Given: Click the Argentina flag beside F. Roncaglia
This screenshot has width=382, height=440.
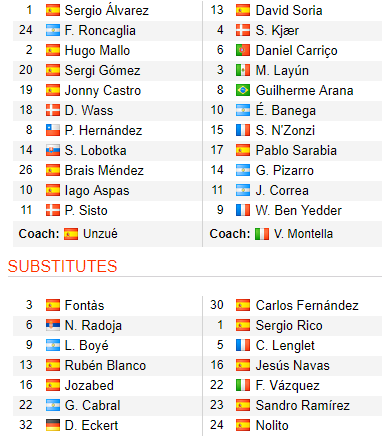Looking at the screenshot, I should pos(53,30).
